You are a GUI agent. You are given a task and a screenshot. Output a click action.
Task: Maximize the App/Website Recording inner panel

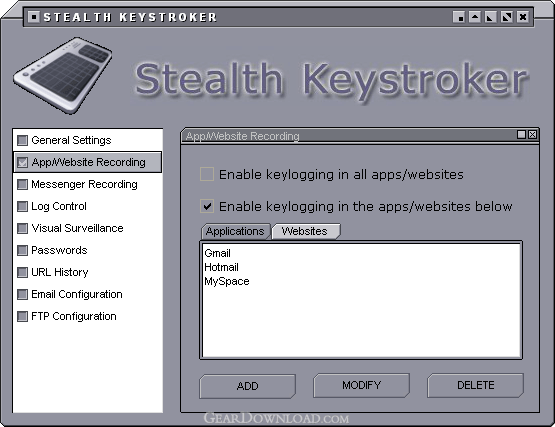pyautogui.click(x=521, y=135)
